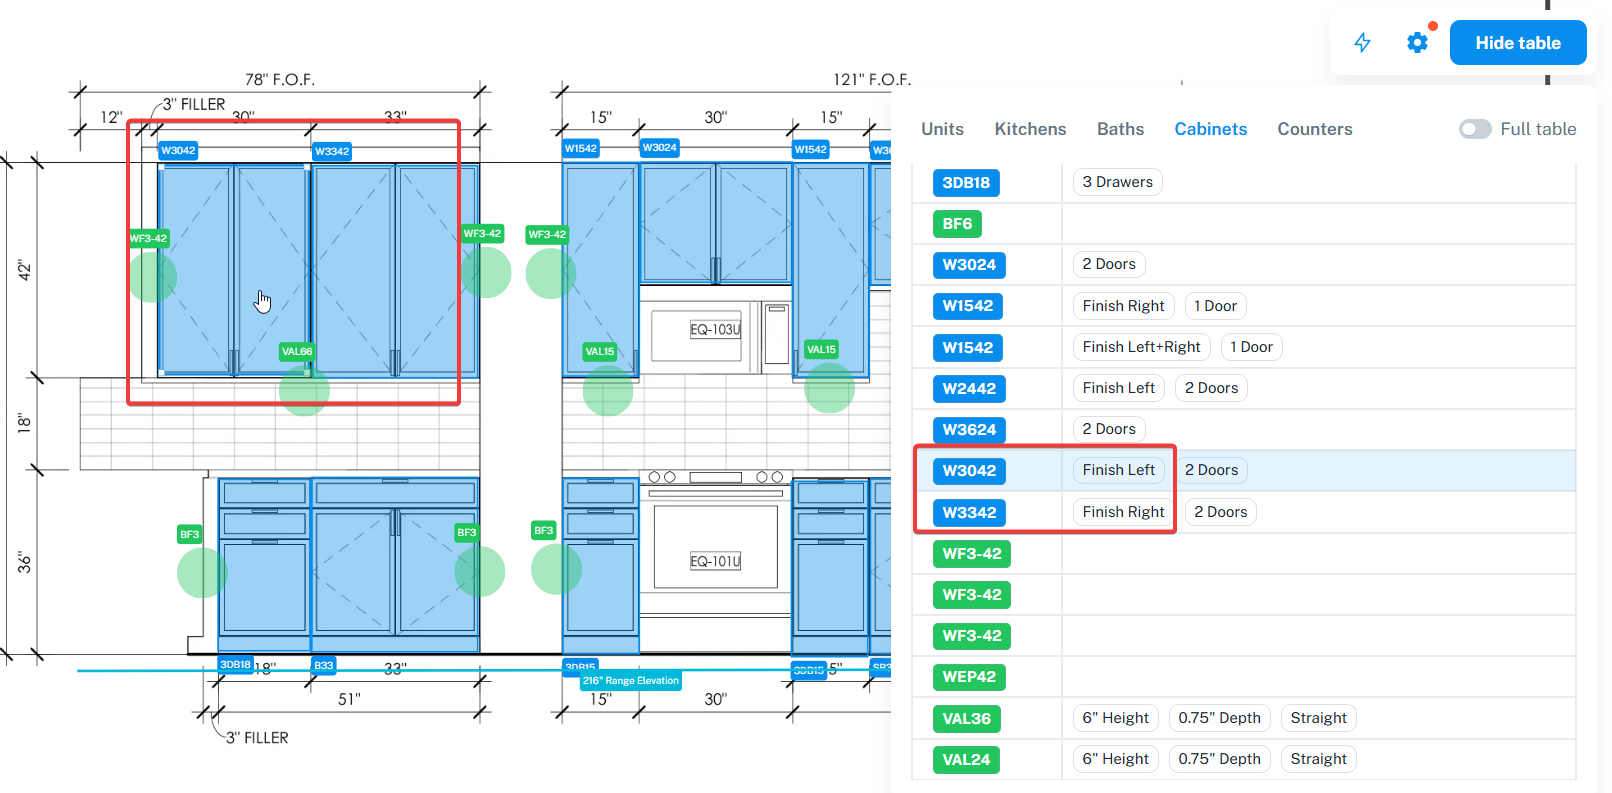Select the BF6 tag in table
Screen dimensions: 1612x793
(957, 224)
